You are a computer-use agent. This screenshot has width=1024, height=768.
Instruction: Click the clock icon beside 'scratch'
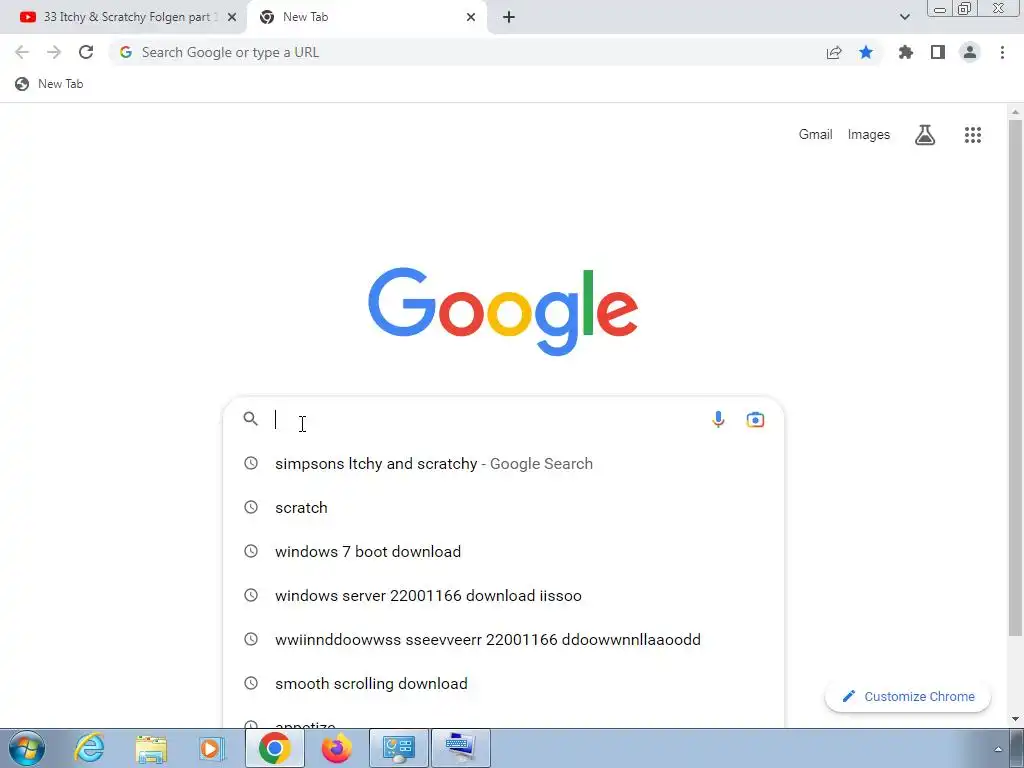251,507
